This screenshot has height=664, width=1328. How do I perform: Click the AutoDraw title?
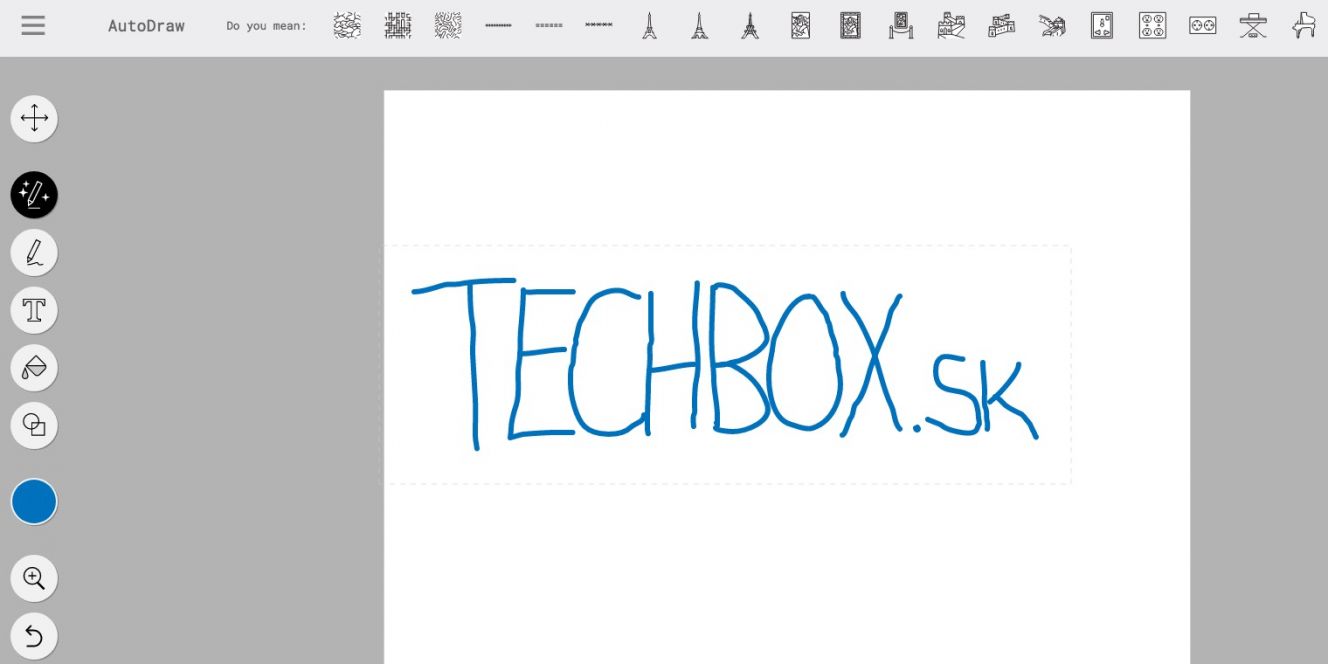click(x=146, y=26)
